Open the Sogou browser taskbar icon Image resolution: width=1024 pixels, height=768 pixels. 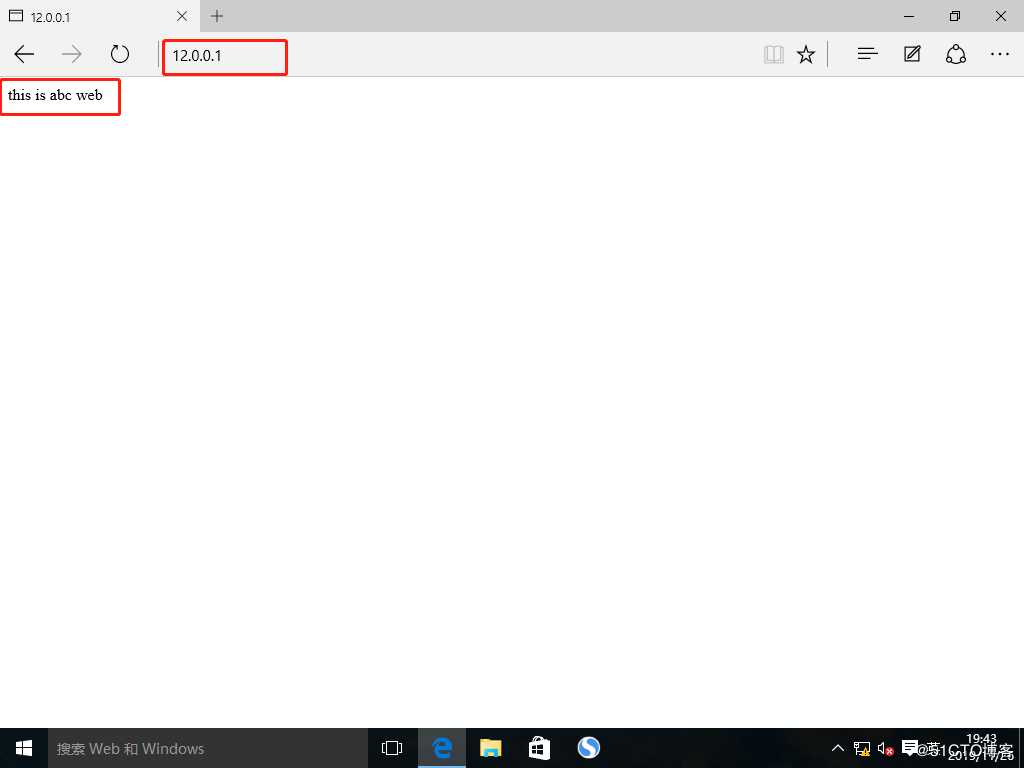click(588, 748)
